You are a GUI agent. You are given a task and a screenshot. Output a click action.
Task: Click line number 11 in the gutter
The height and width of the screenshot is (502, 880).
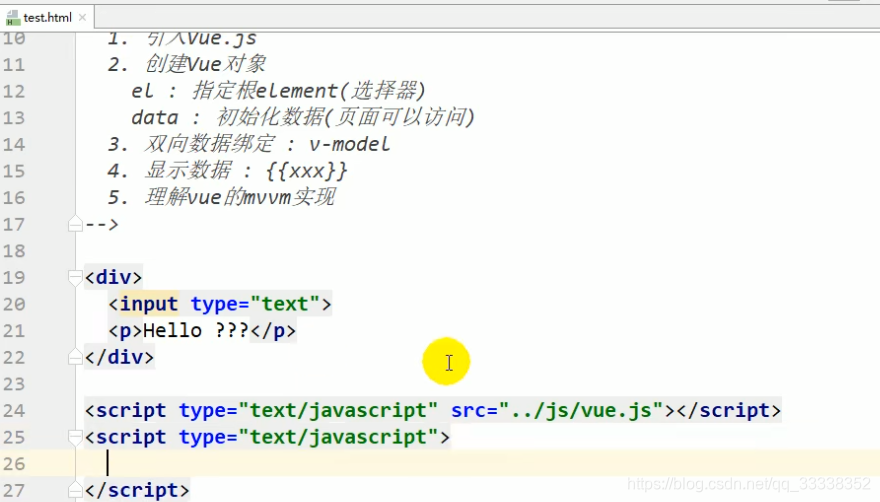pyautogui.click(x=14, y=65)
